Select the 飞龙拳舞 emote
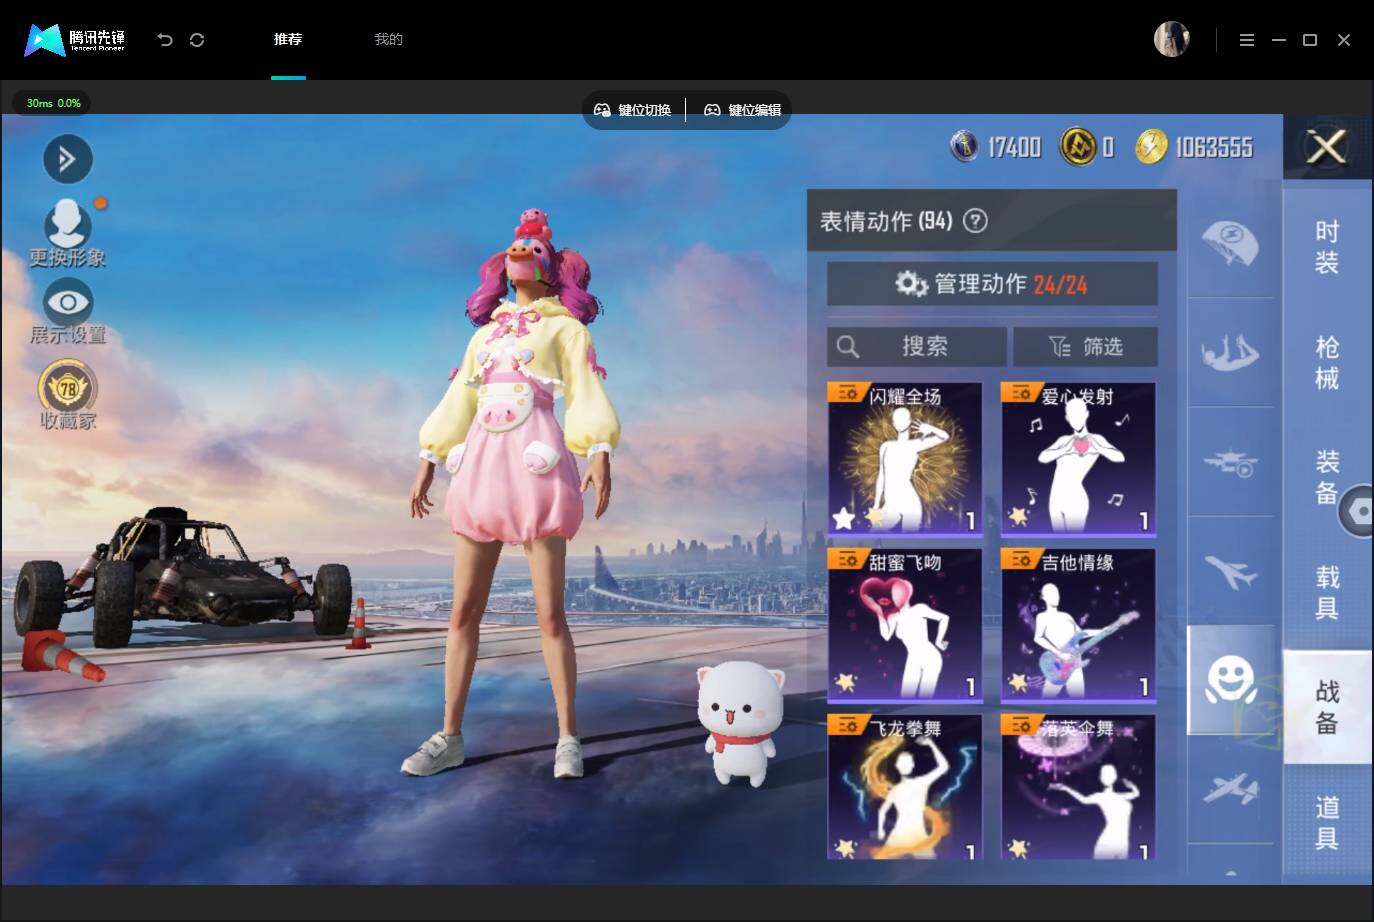Screen dimensions: 1374x922 [905, 787]
